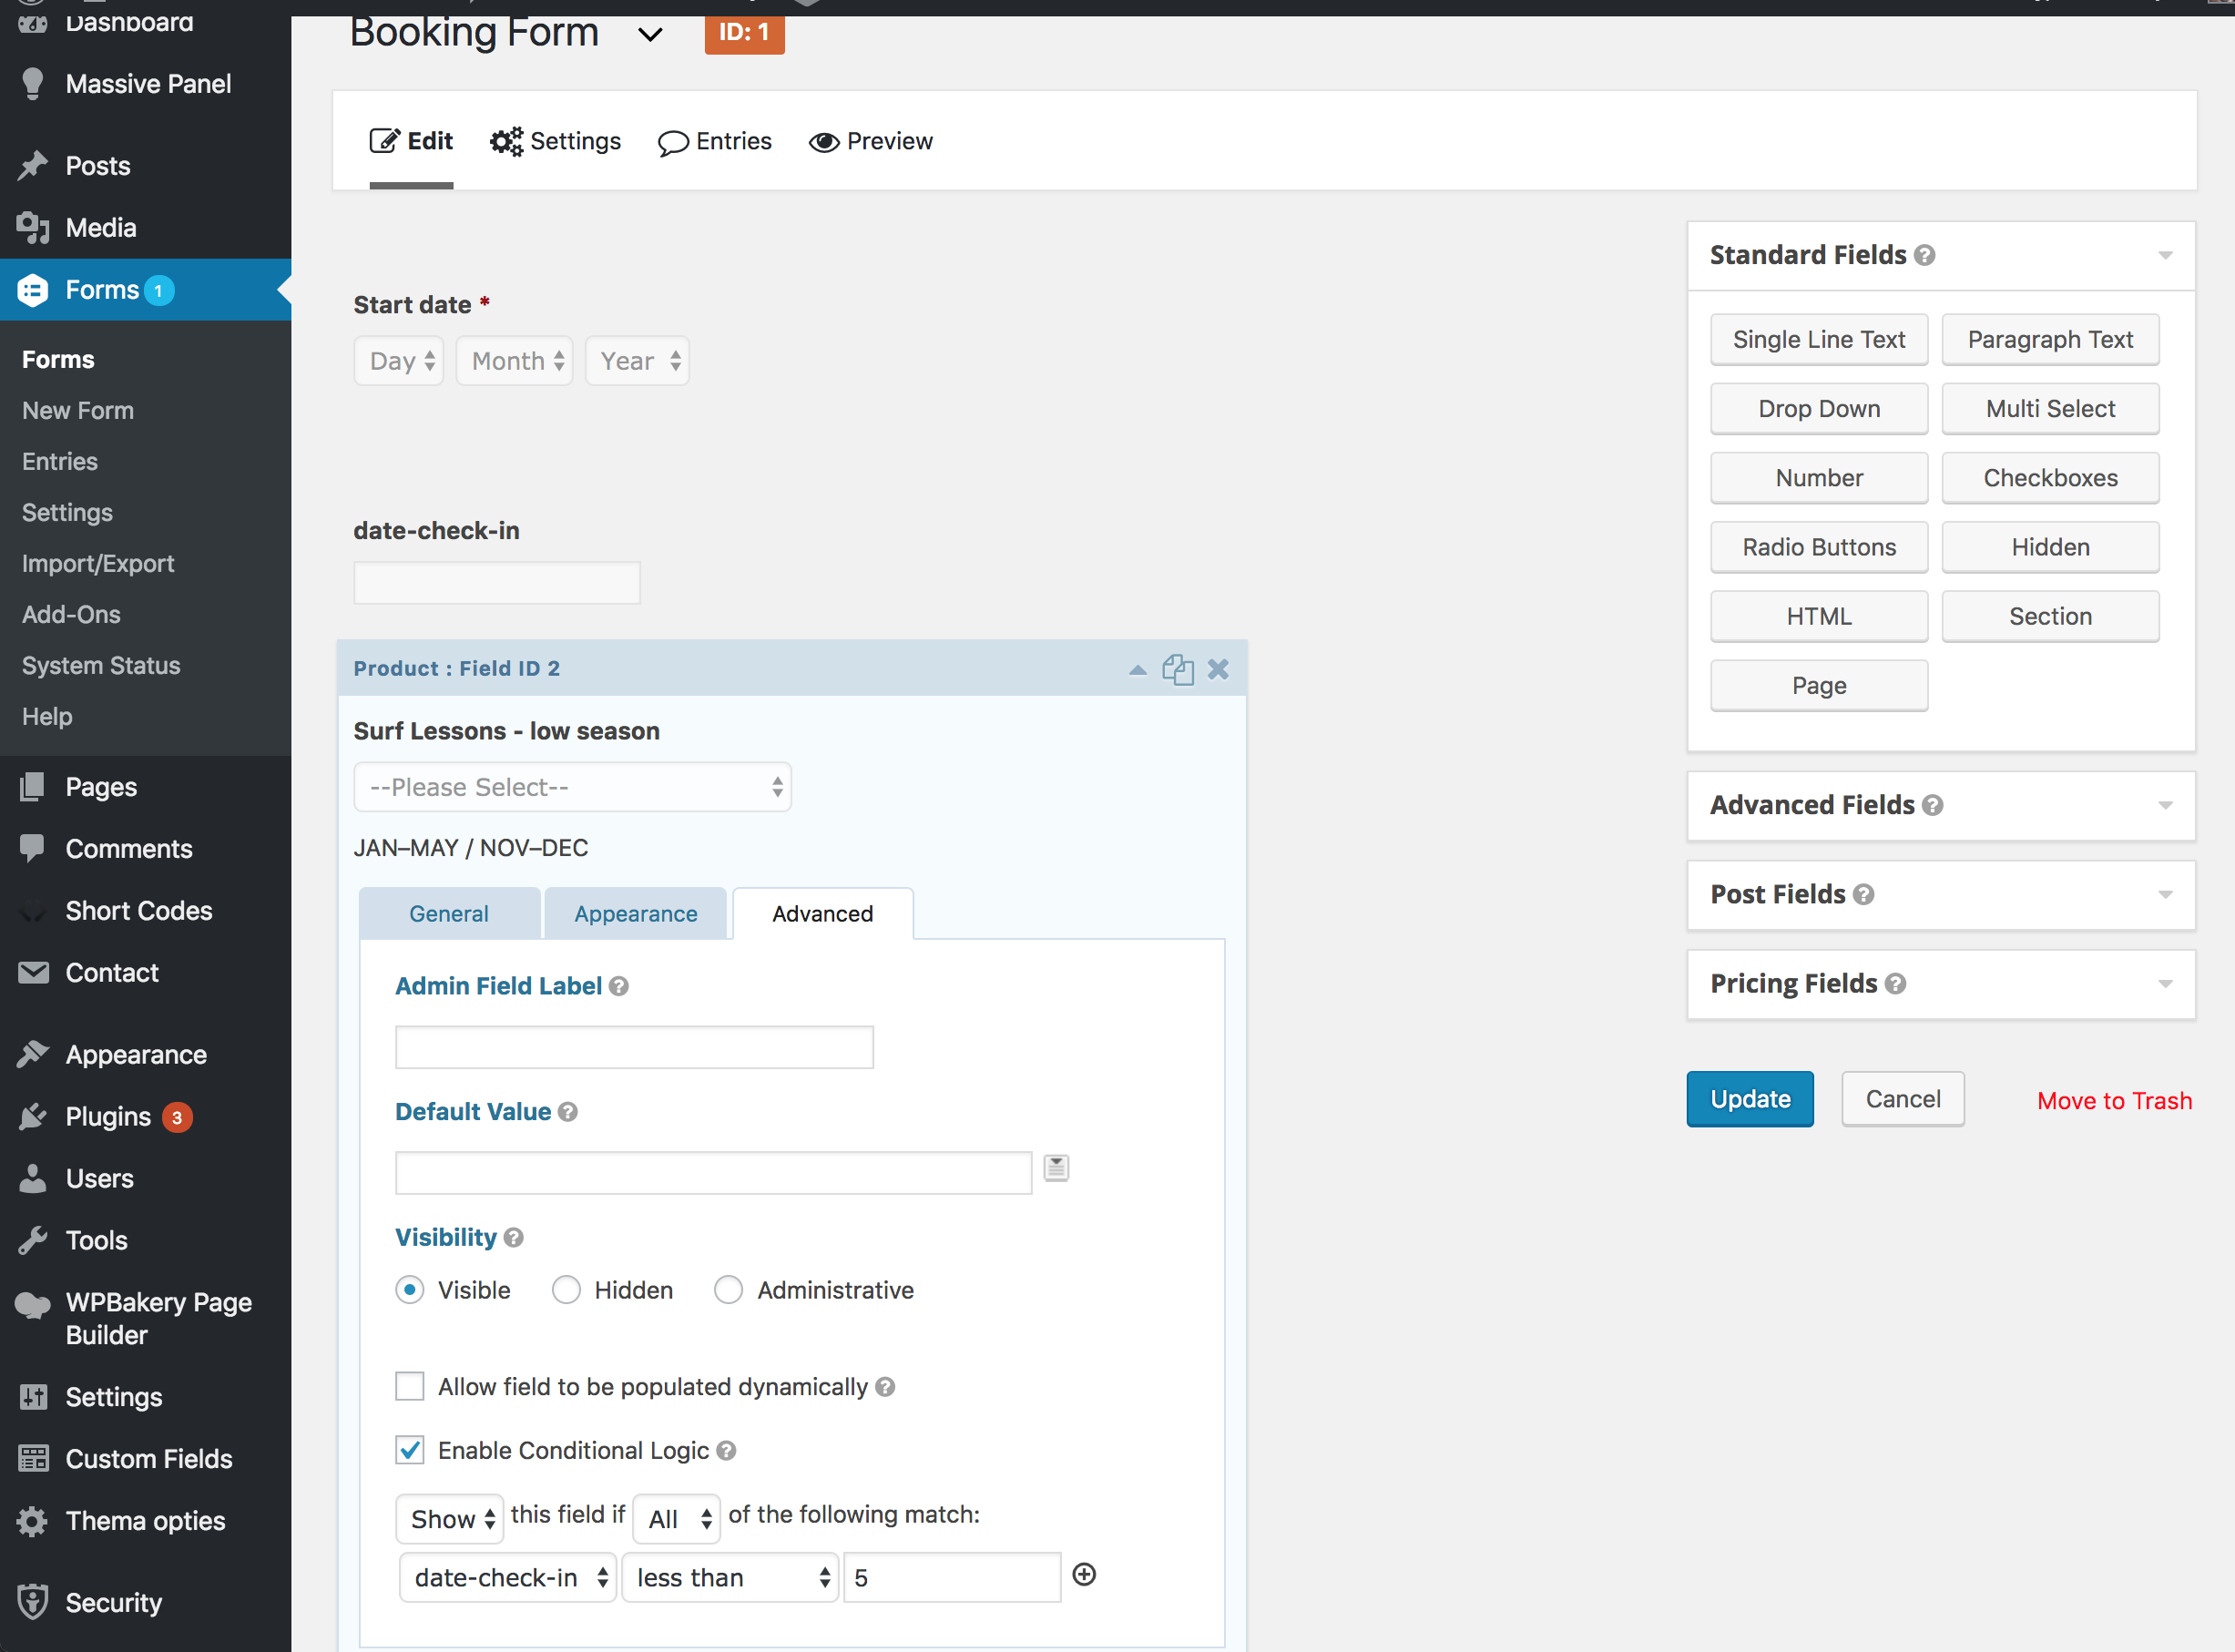Viewport: 2235px width, 1652px height.
Task: Duplicate the Product field using copy icon
Action: [x=1177, y=669]
